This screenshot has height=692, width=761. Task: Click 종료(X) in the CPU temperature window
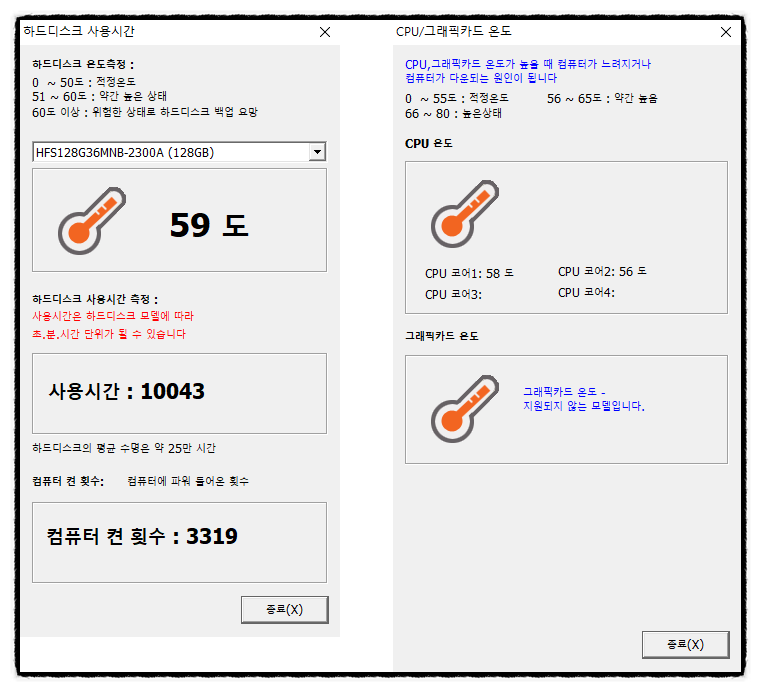[x=685, y=644]
